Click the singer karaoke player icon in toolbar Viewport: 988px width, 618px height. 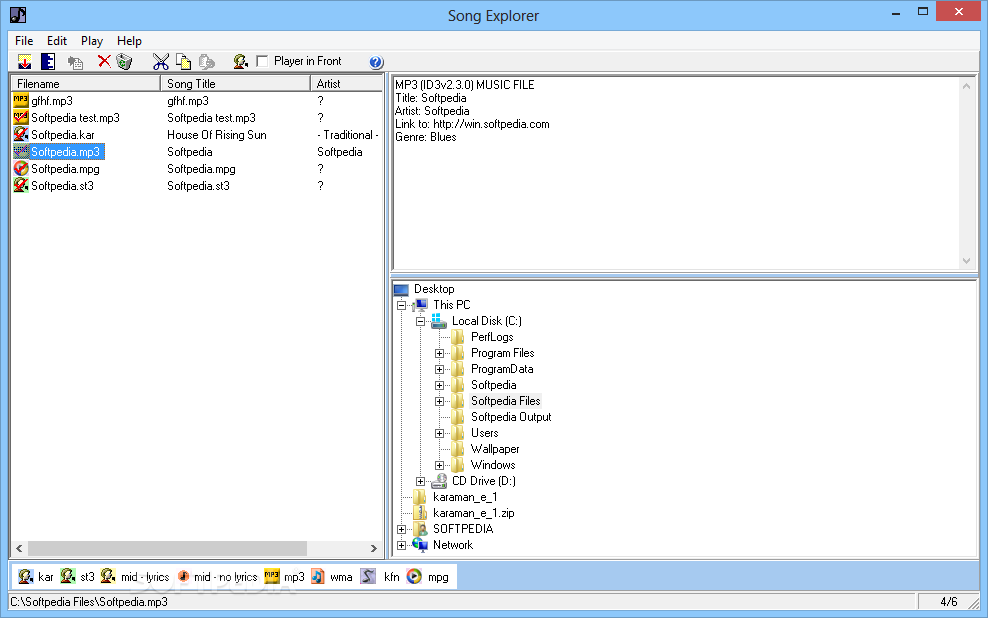coord(240,62)
